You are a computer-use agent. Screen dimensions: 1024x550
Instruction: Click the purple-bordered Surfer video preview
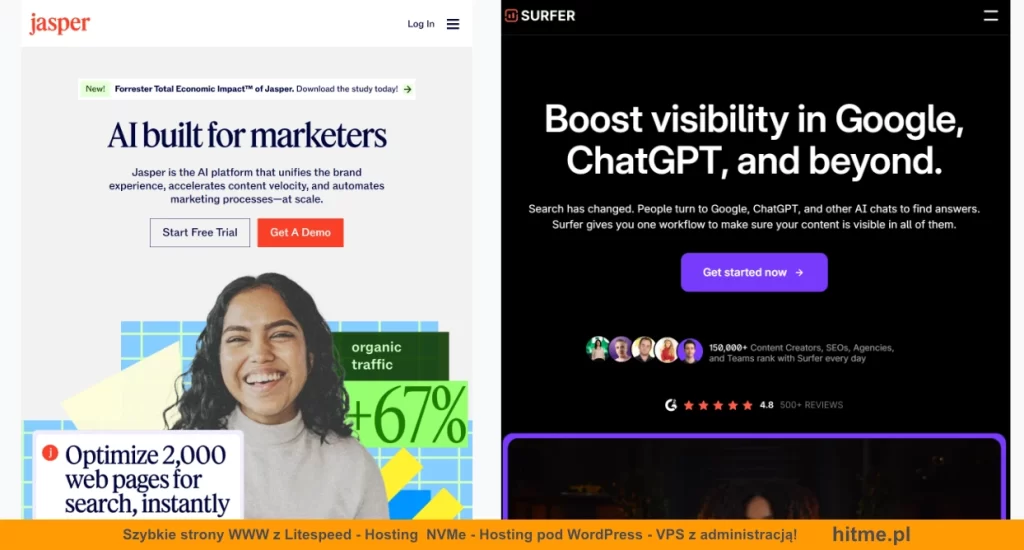click(x=754, y=477)
